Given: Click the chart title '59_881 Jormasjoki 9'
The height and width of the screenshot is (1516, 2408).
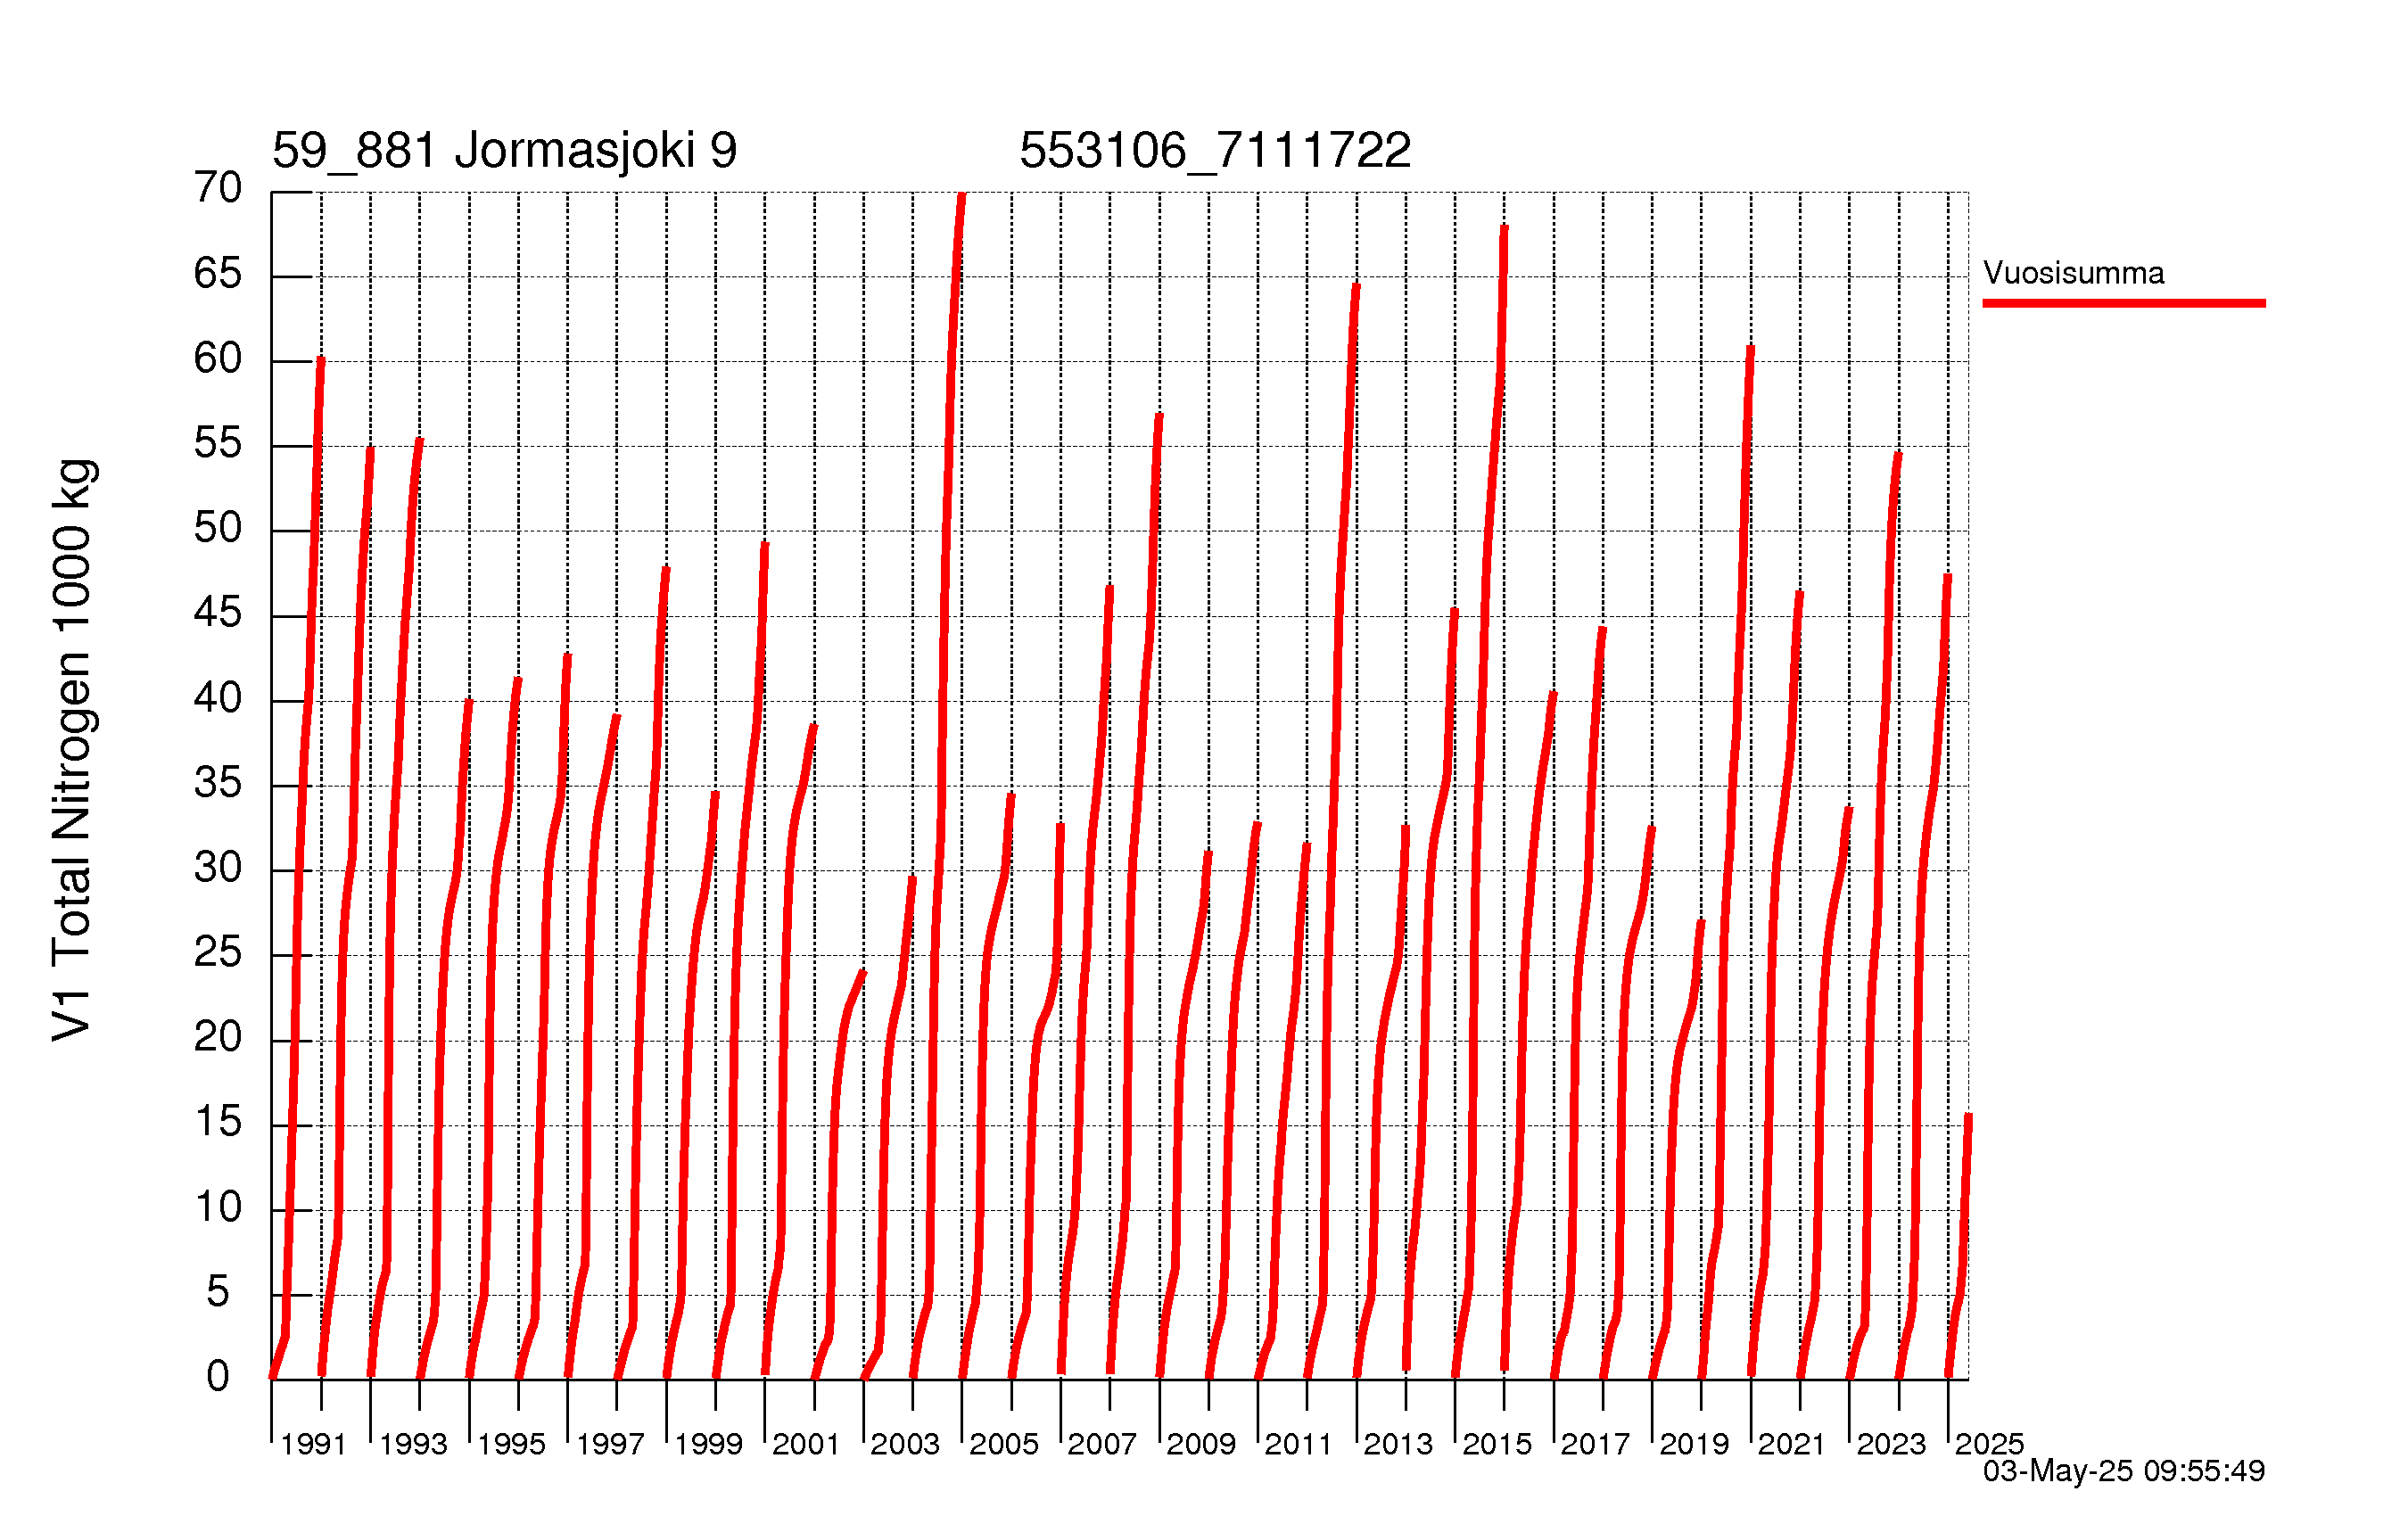Looking at the screenshot, I should pyautogui.click(x=504, y=151).
